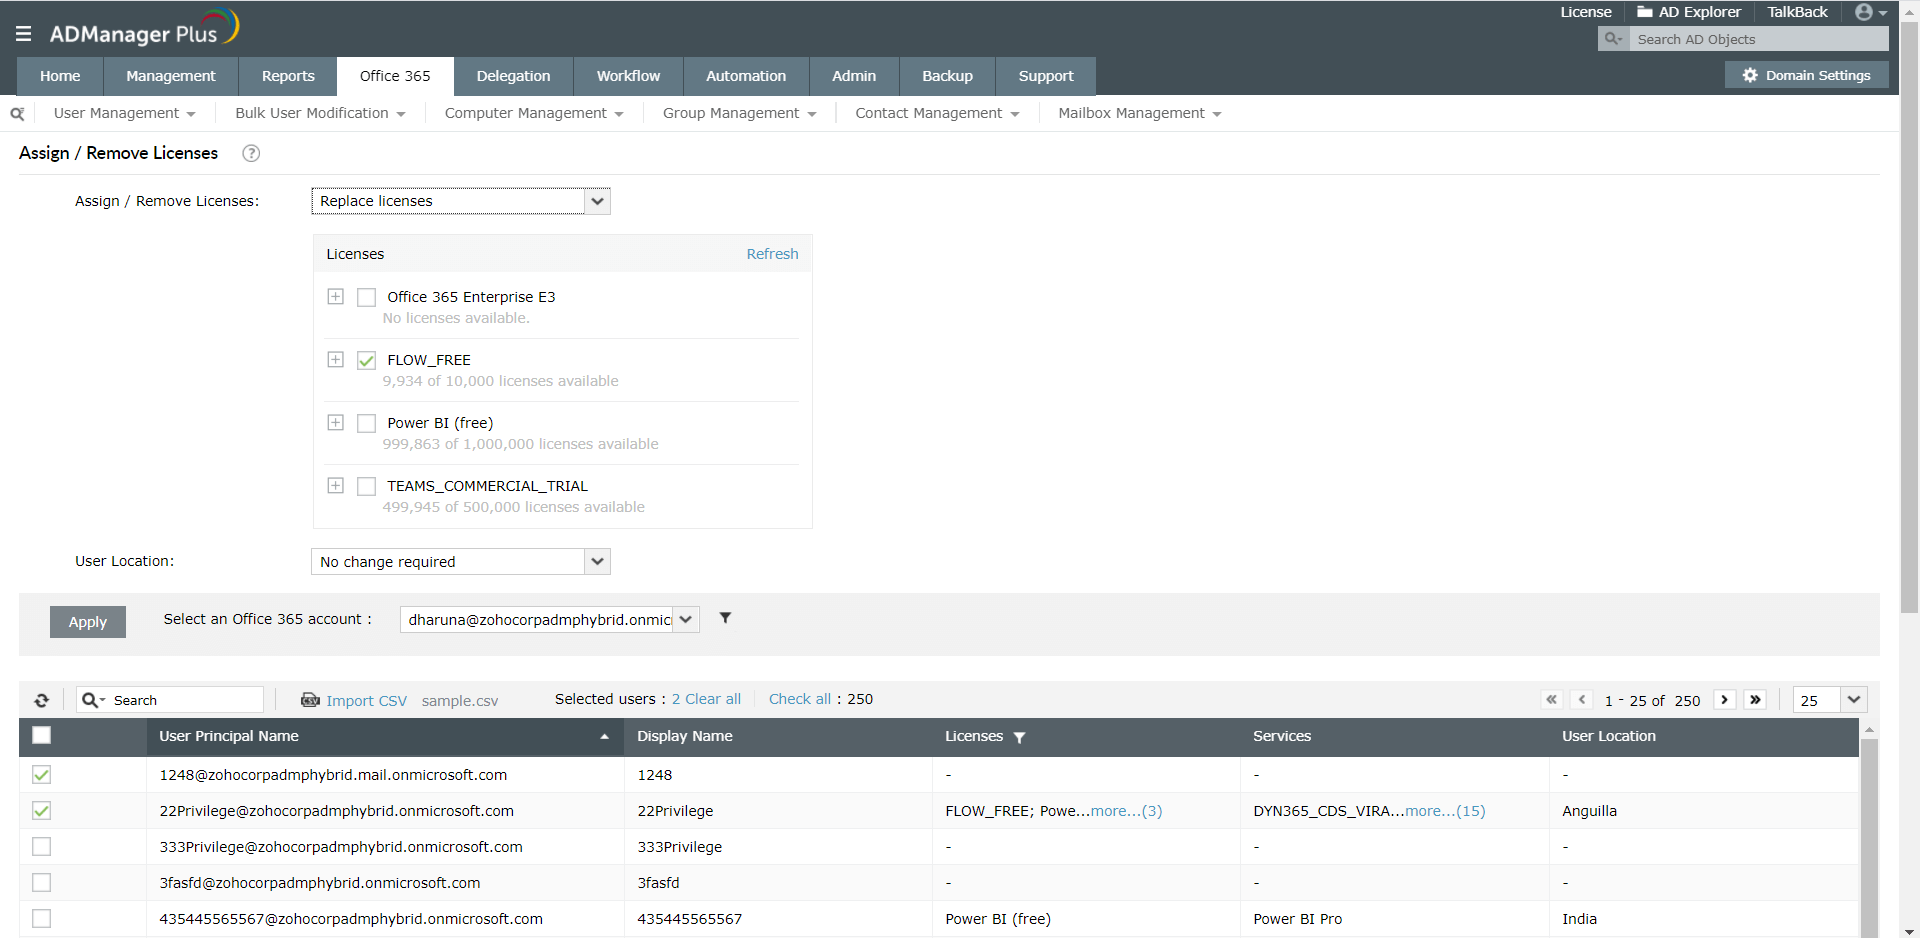Open the User Location dropdown

[x=461, y=562]
